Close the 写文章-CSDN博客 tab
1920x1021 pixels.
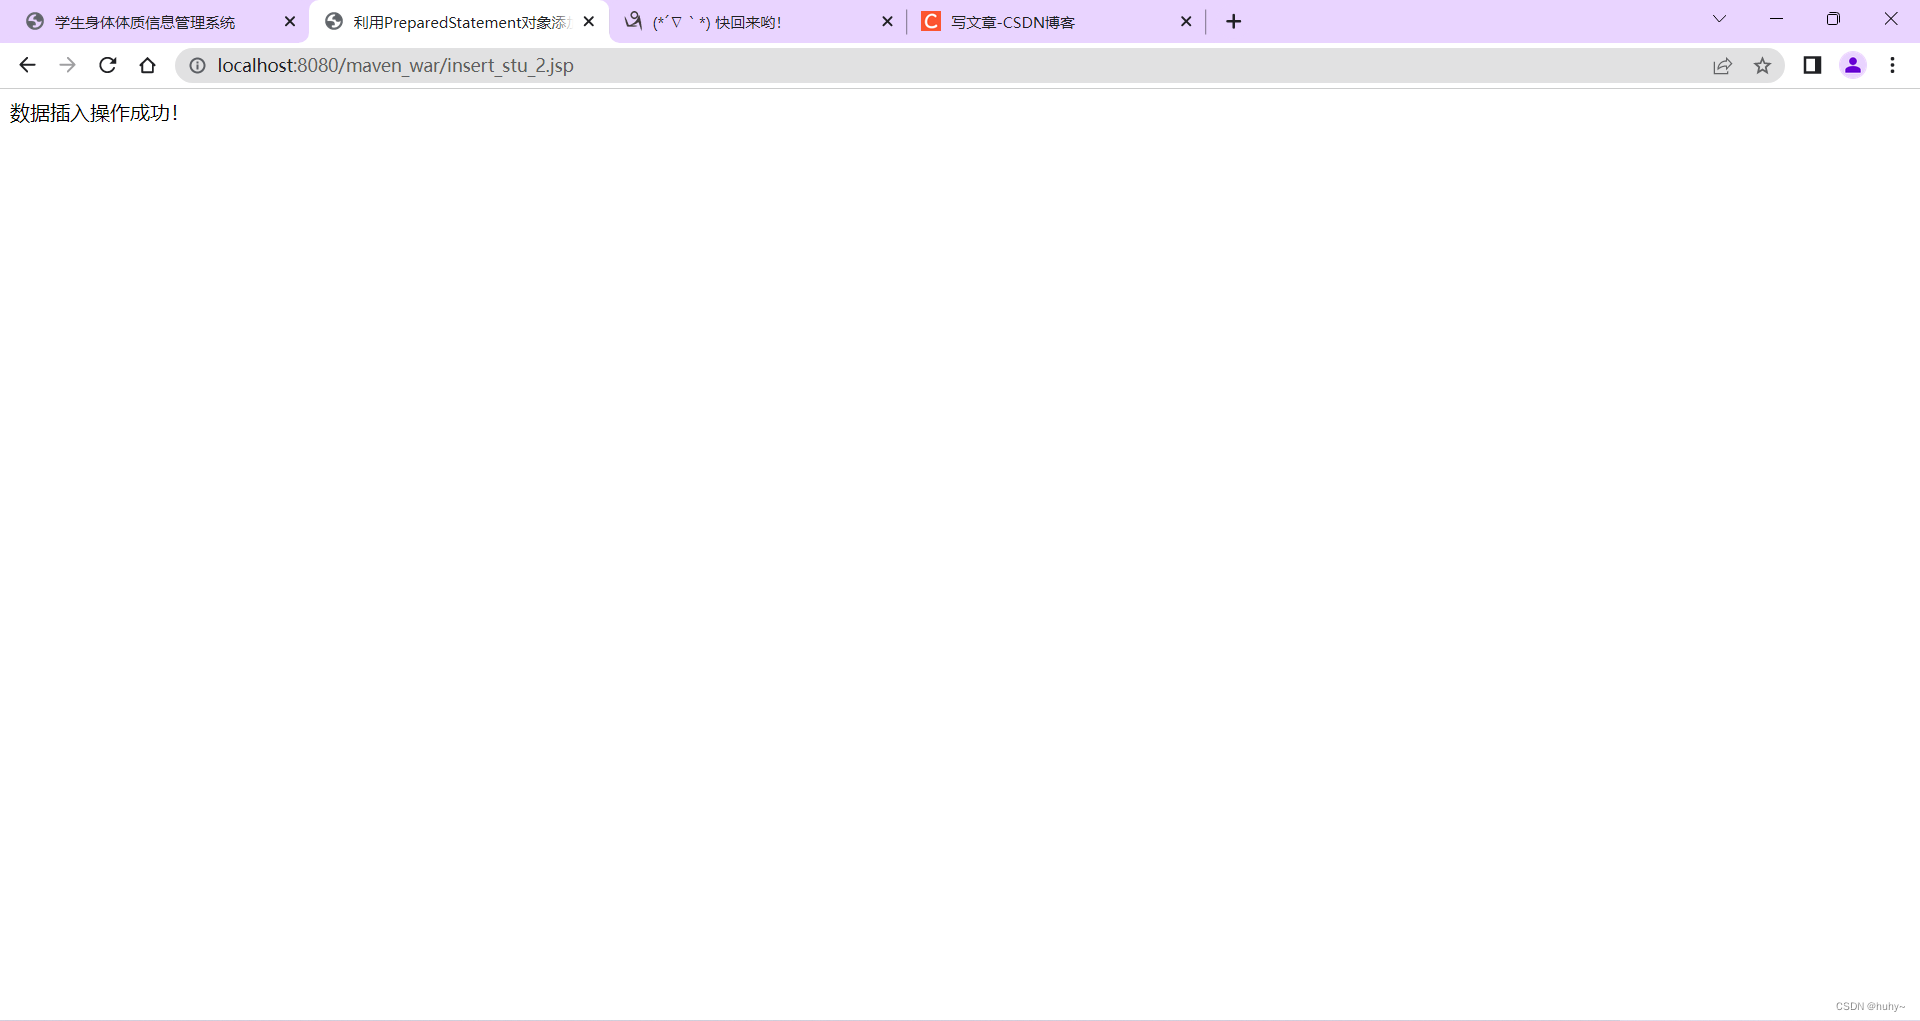point(1186,21)
